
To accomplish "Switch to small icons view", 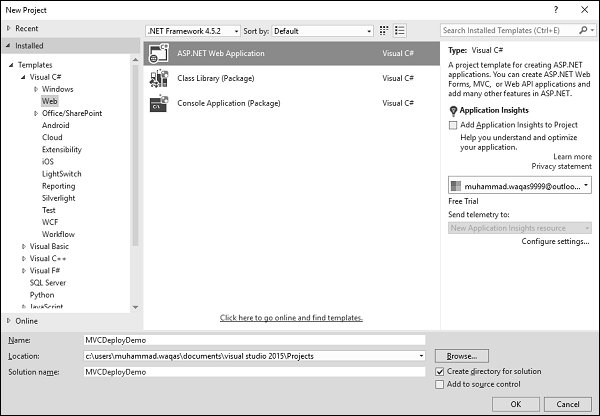I will (384, 31).
